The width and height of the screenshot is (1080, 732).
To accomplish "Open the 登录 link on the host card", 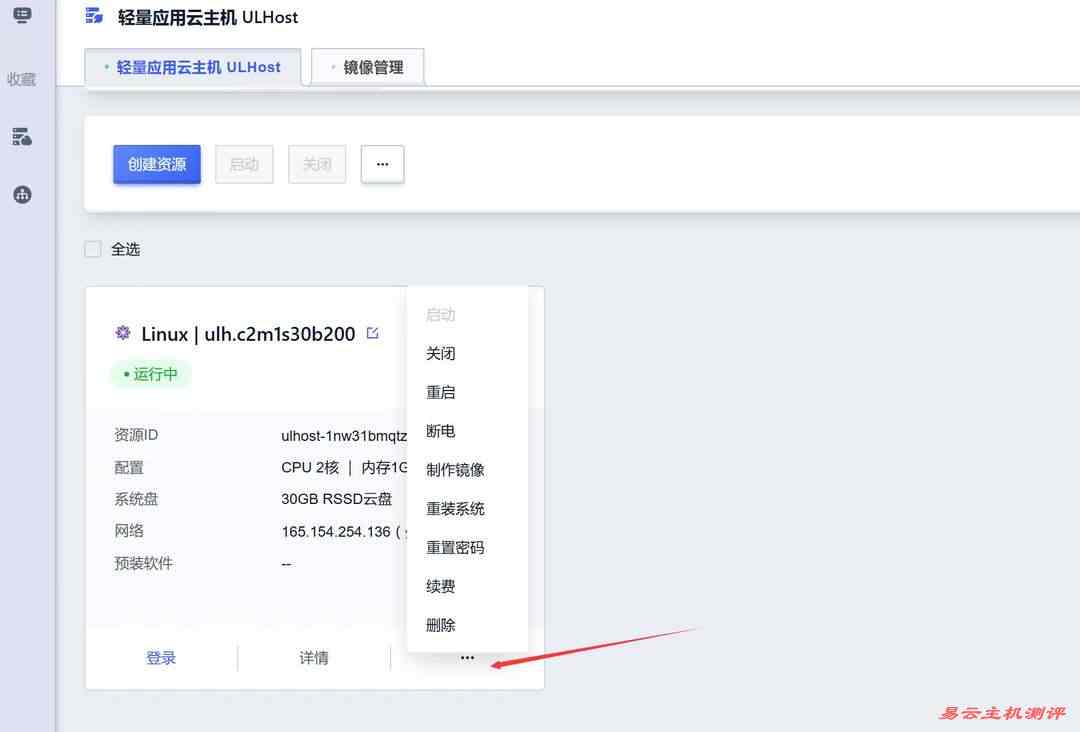I will [161, 657].
